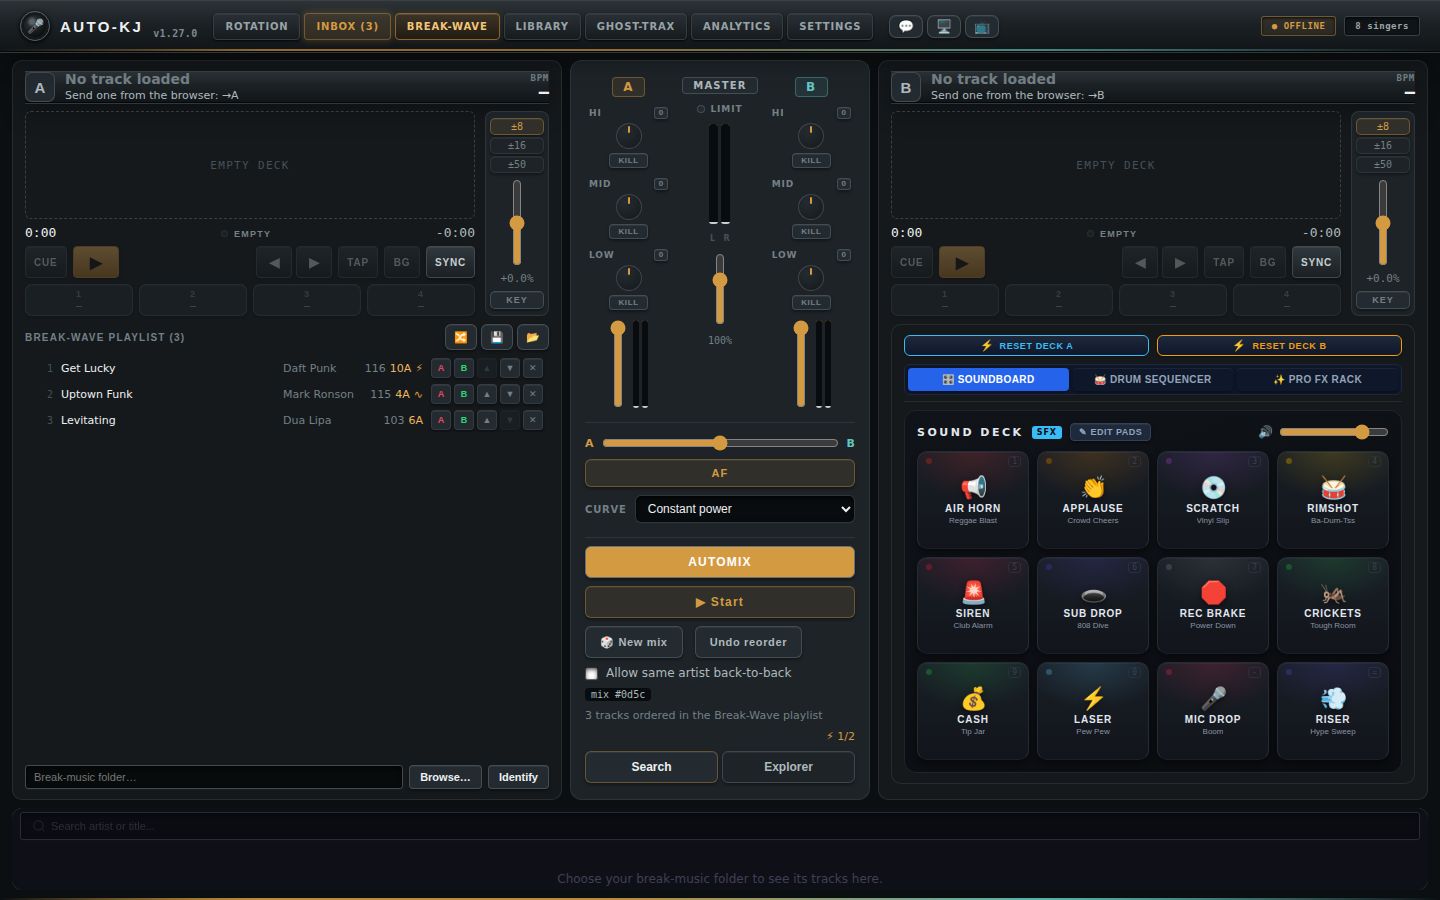The image size is (1440, 900).
Task: Click the TV display icon in the top bar
Action: click(982, 27)
